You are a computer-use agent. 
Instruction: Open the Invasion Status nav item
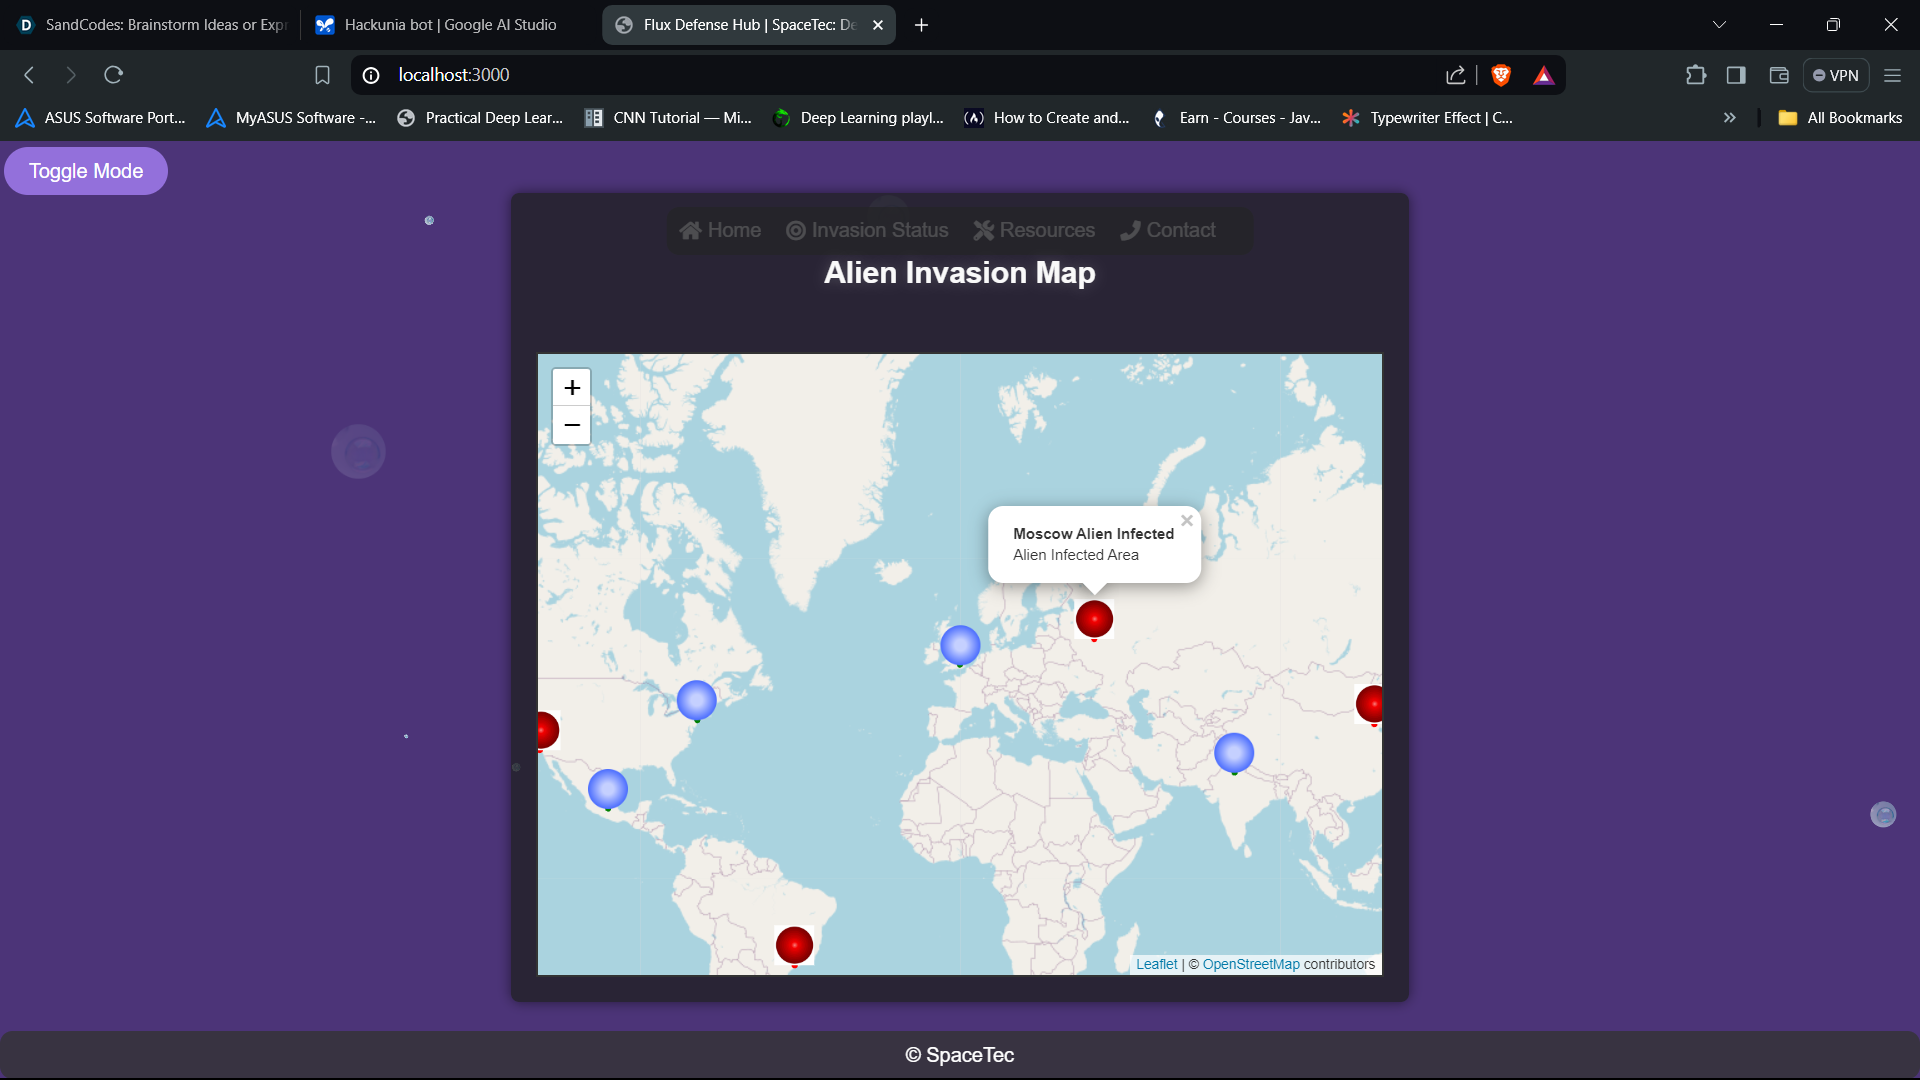[x=867, y=230]
